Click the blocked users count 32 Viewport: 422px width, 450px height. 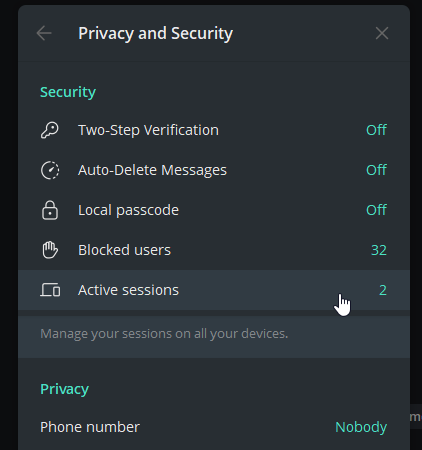(379, 250)
